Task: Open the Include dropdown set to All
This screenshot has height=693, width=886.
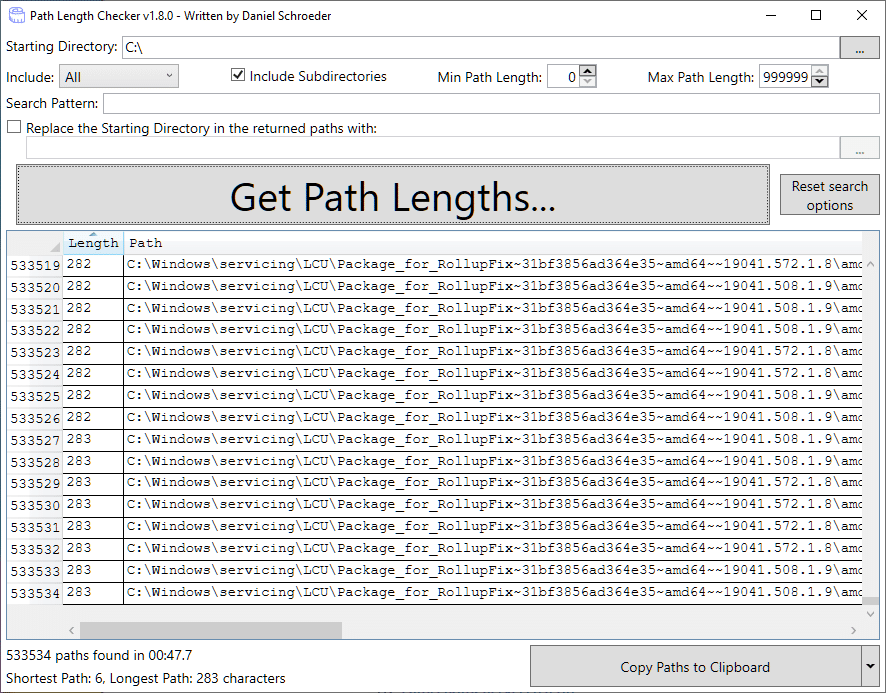Action: pyautogui.click(x=119, y=77)
